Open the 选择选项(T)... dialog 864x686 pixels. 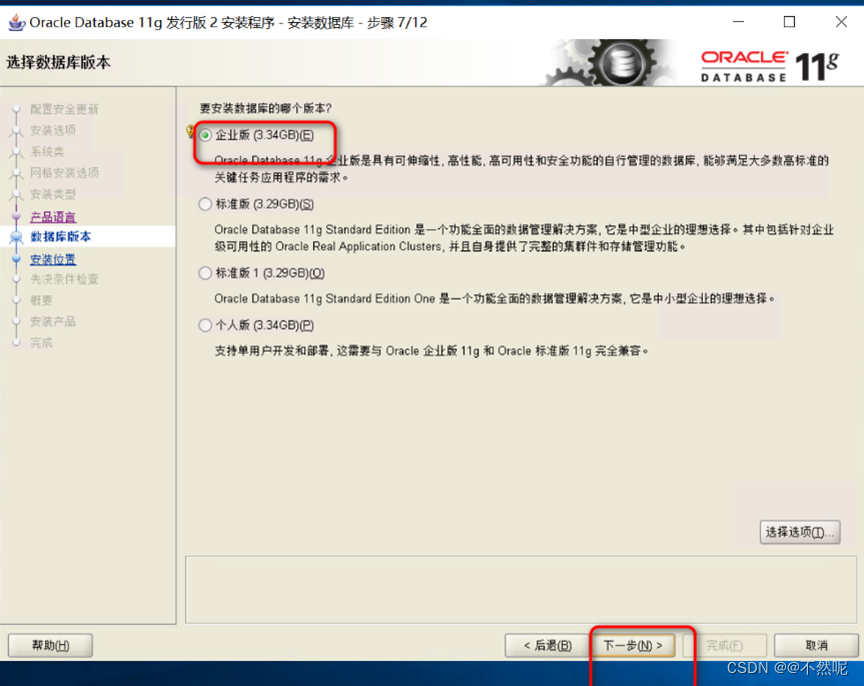click(800, 532)
